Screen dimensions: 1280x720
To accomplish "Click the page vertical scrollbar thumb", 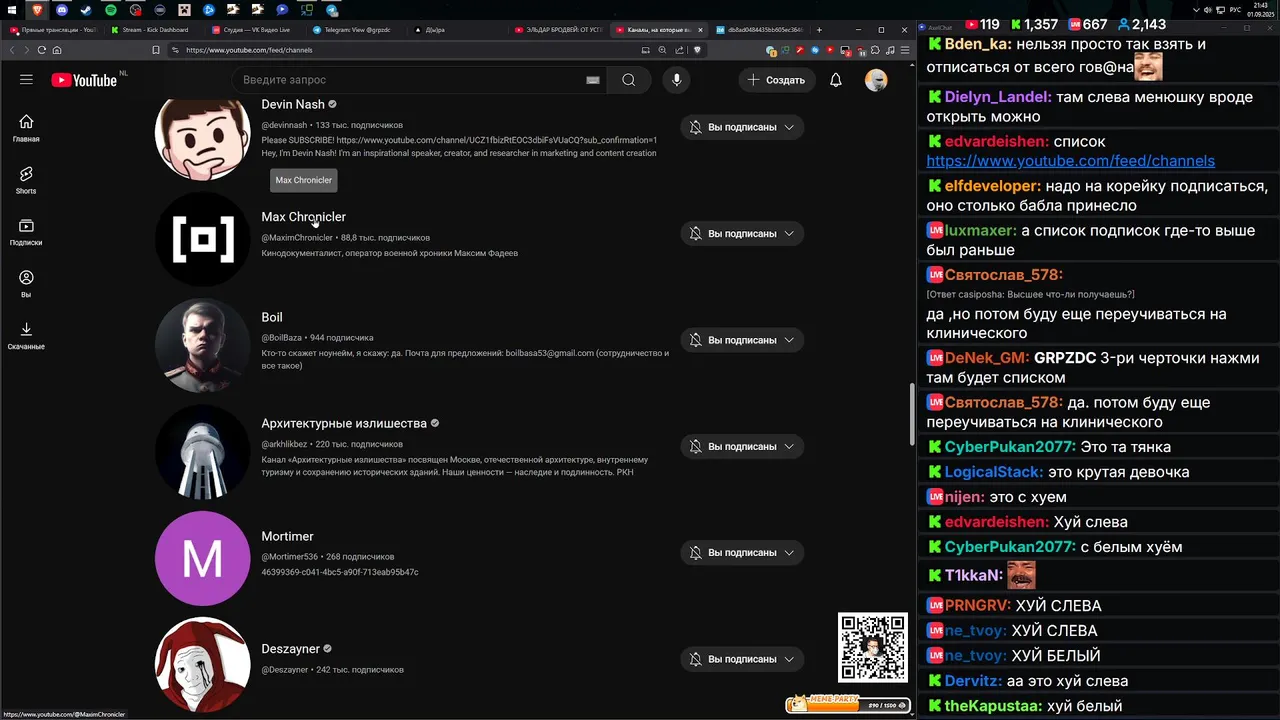I will coord(910,414).
